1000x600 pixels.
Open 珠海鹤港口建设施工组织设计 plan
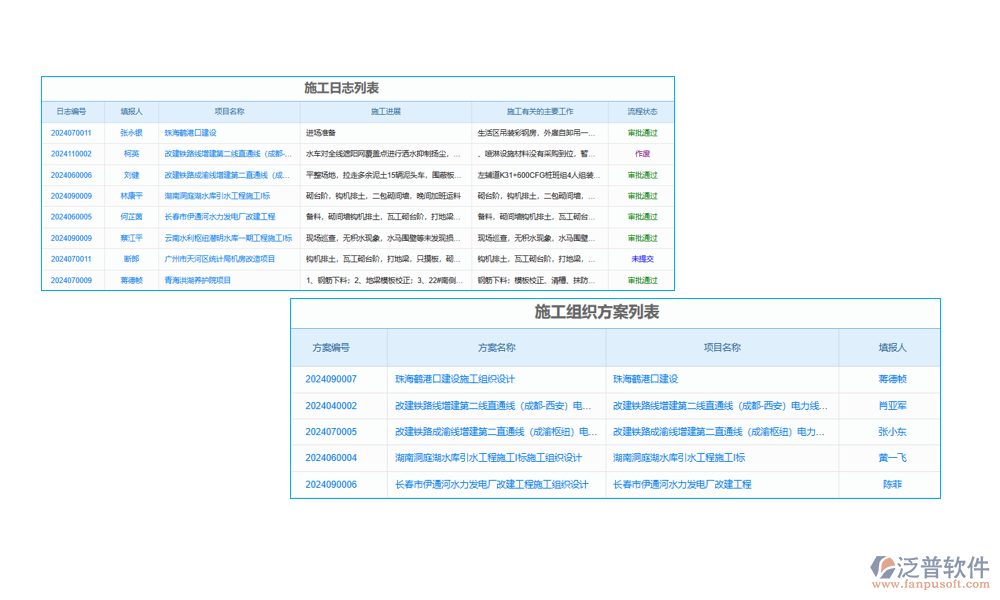tap(455, 380)
